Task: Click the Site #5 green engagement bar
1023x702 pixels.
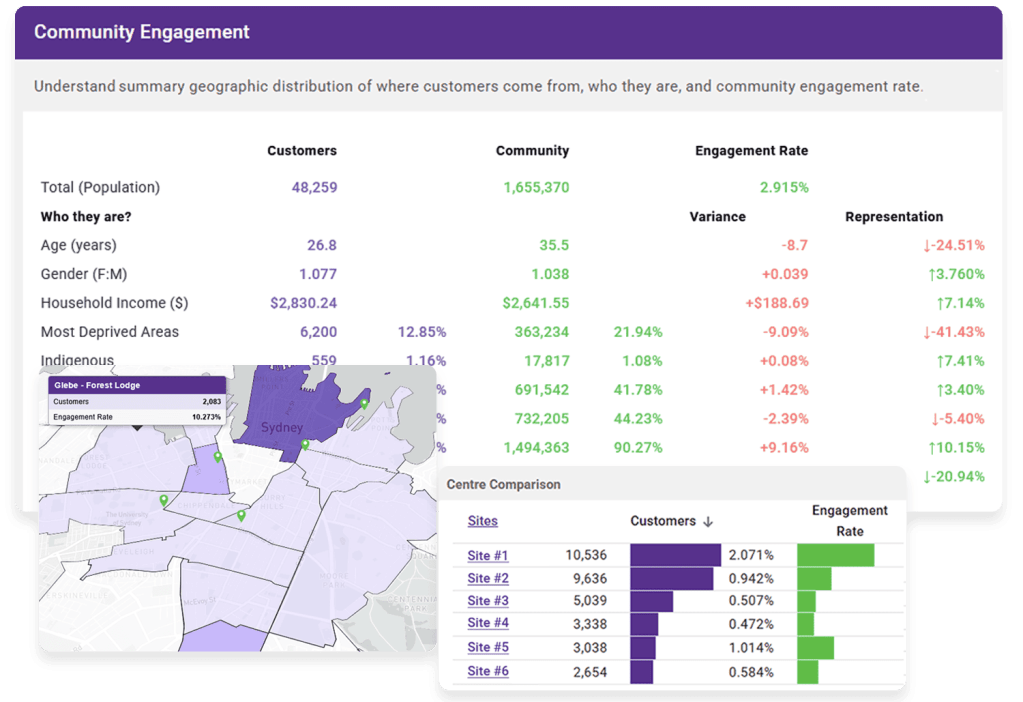Action: pyautogui.click(x=816, y=648)
